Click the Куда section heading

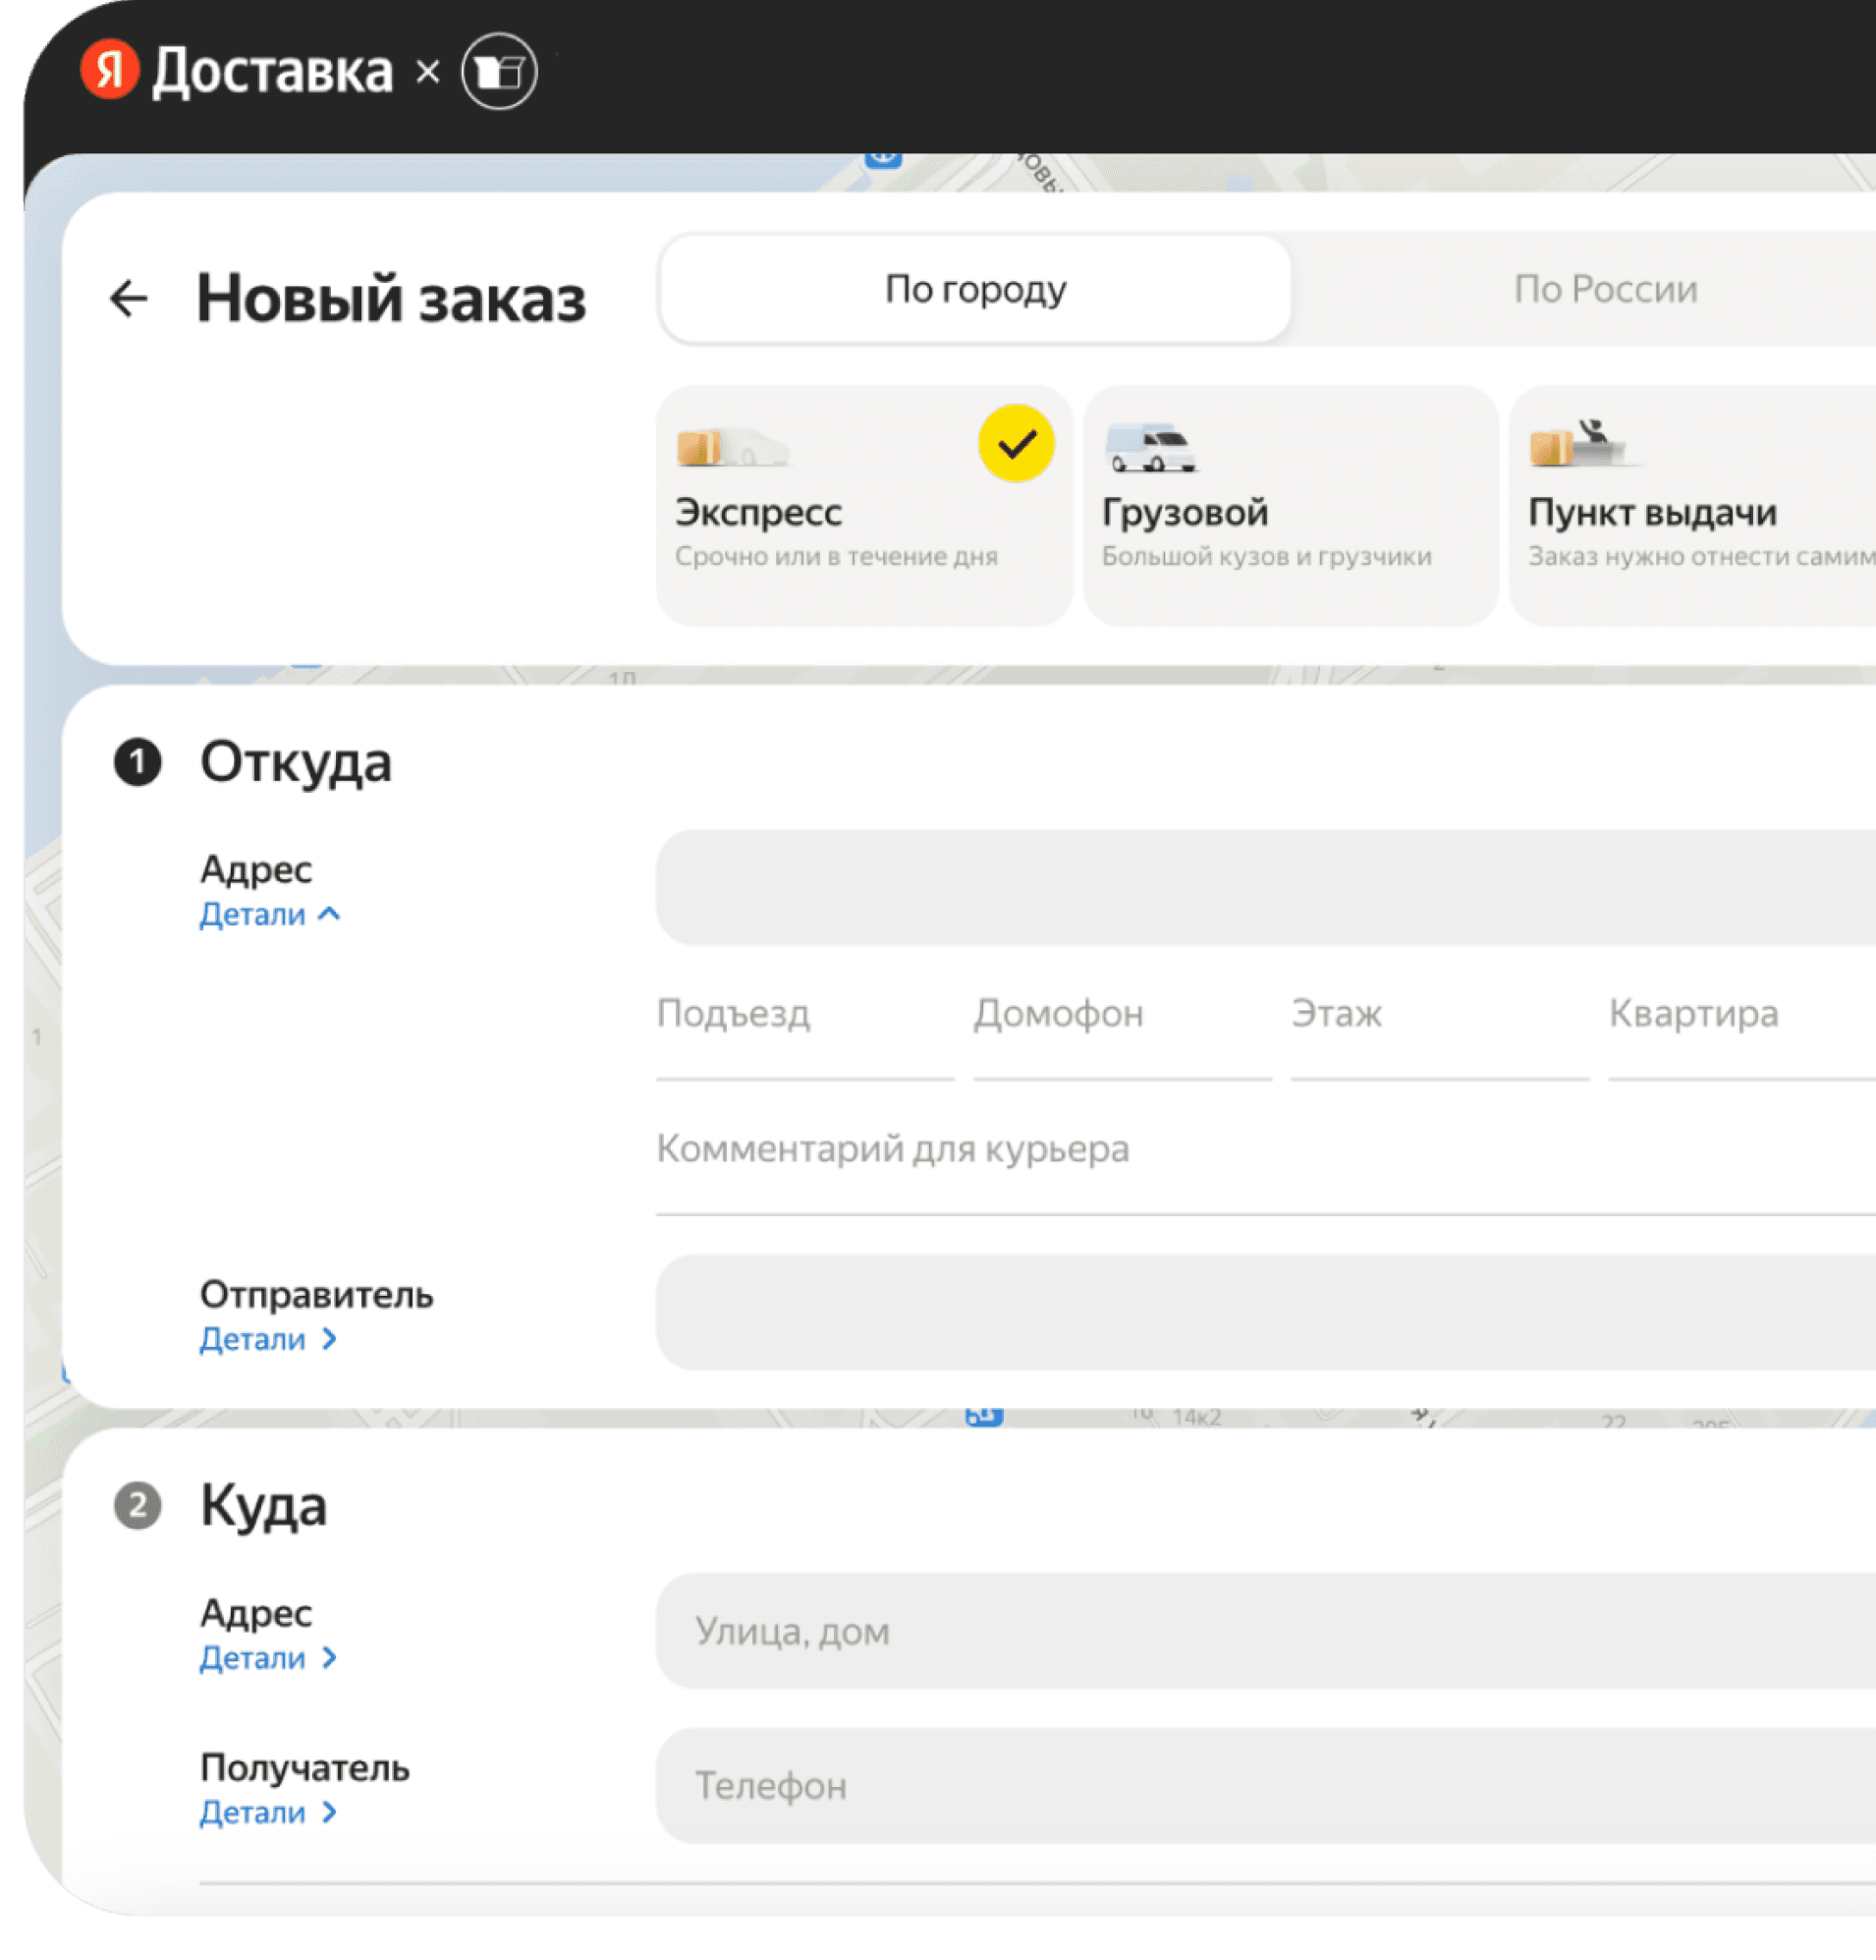pyautogui.click(x=263, y=1506)
